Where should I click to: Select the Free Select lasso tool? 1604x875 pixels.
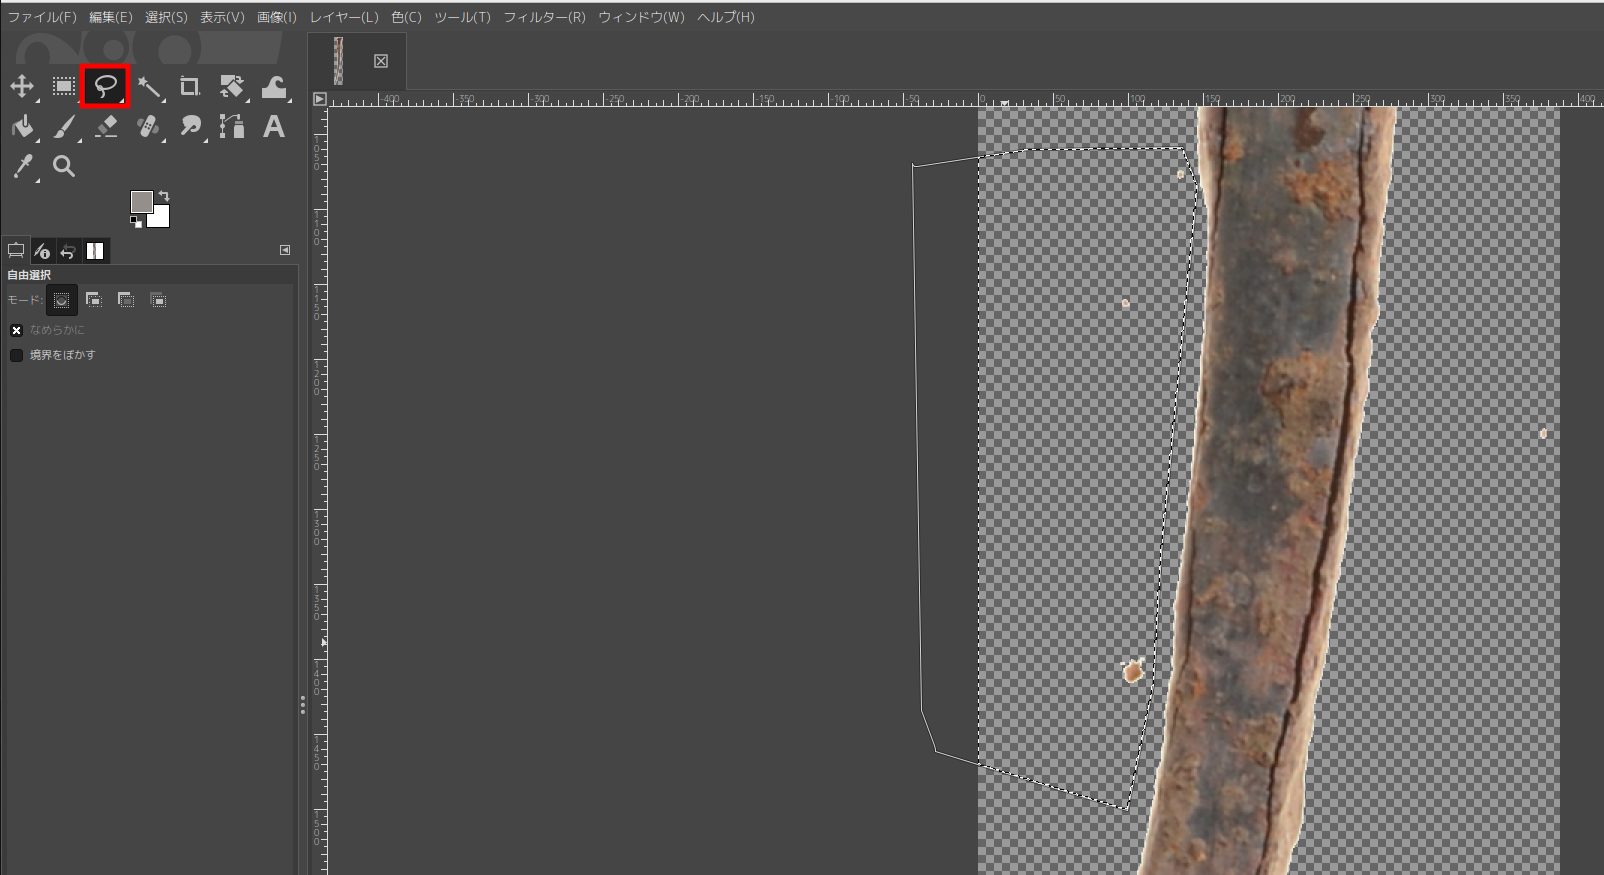click(106, 87)
